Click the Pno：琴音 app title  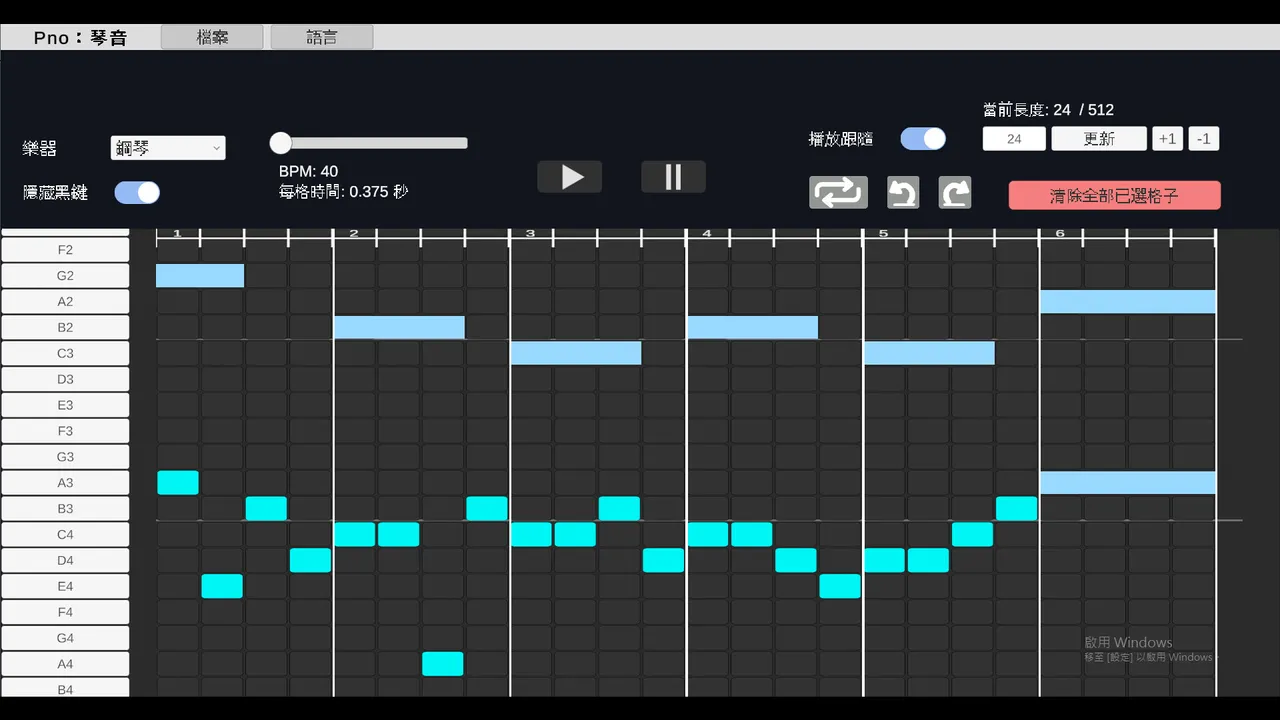(x=80, y=38)
